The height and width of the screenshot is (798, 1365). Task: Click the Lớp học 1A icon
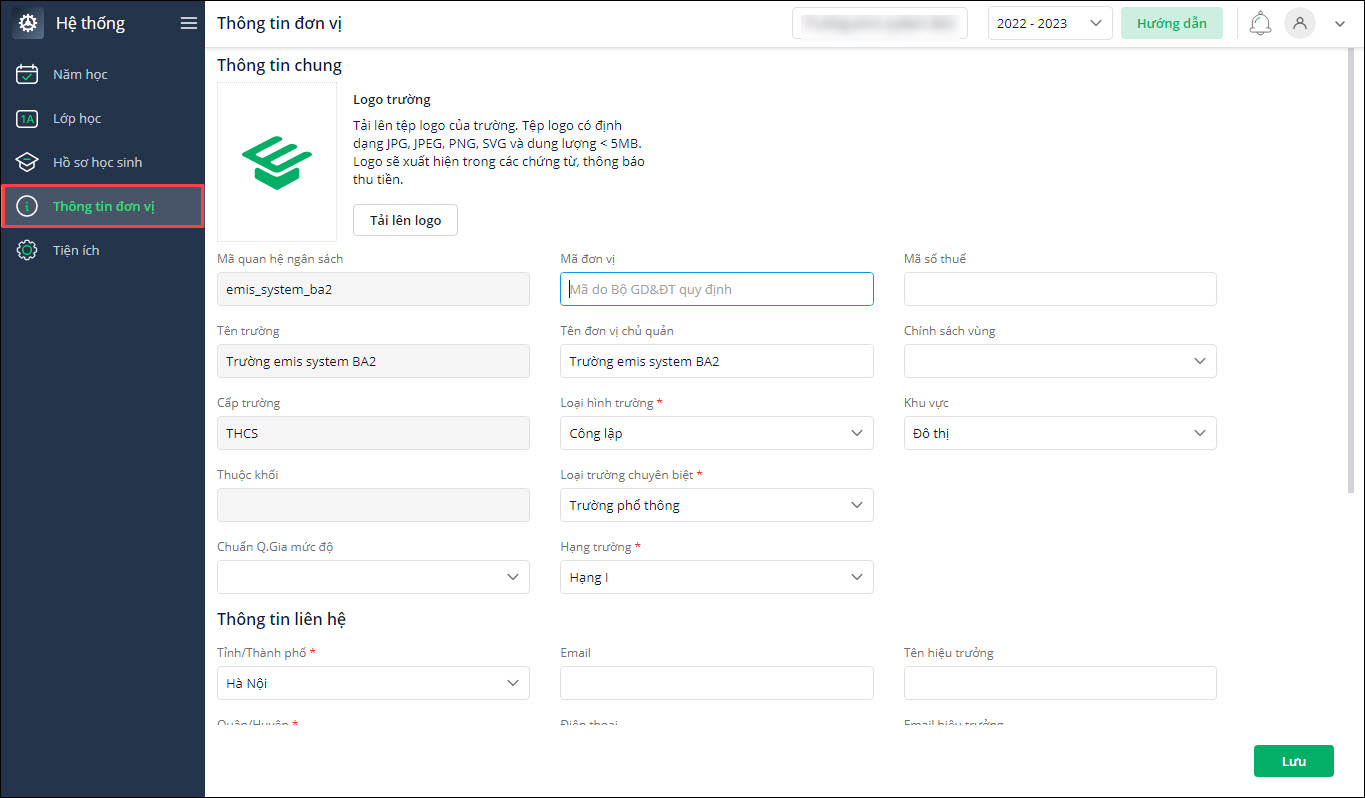(28, 119)
